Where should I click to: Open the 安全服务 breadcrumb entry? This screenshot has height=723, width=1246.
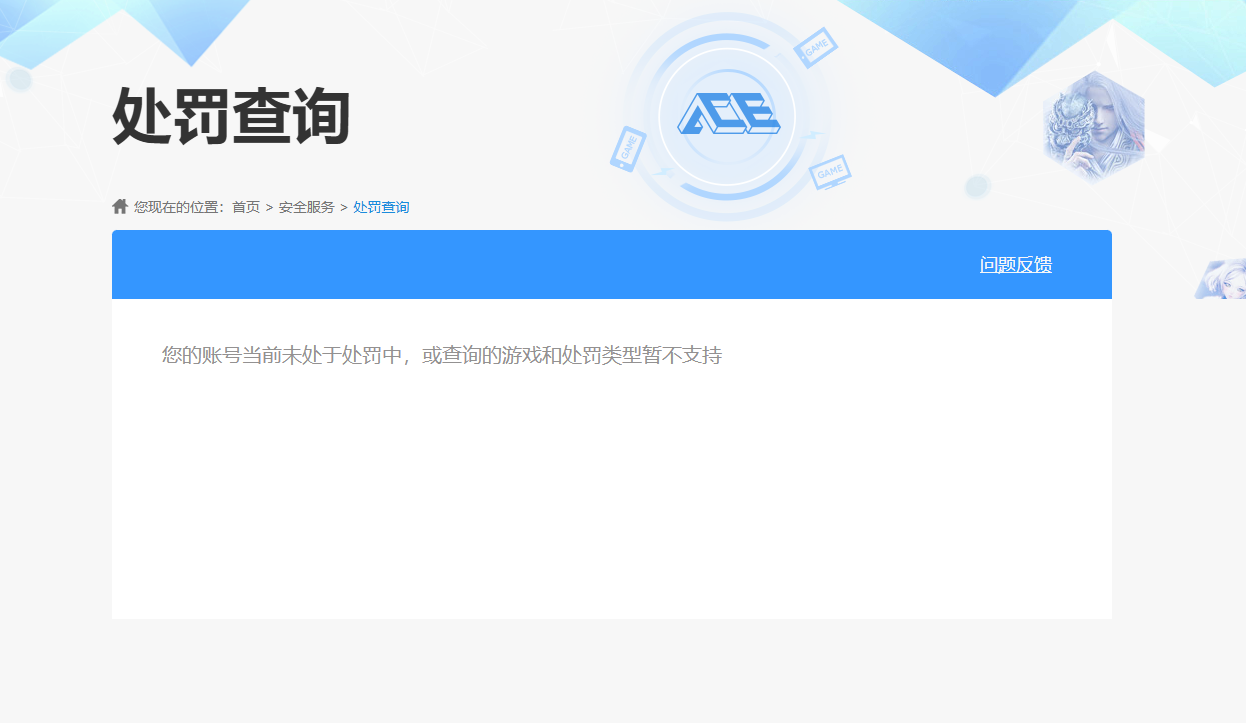coord(305,206)
